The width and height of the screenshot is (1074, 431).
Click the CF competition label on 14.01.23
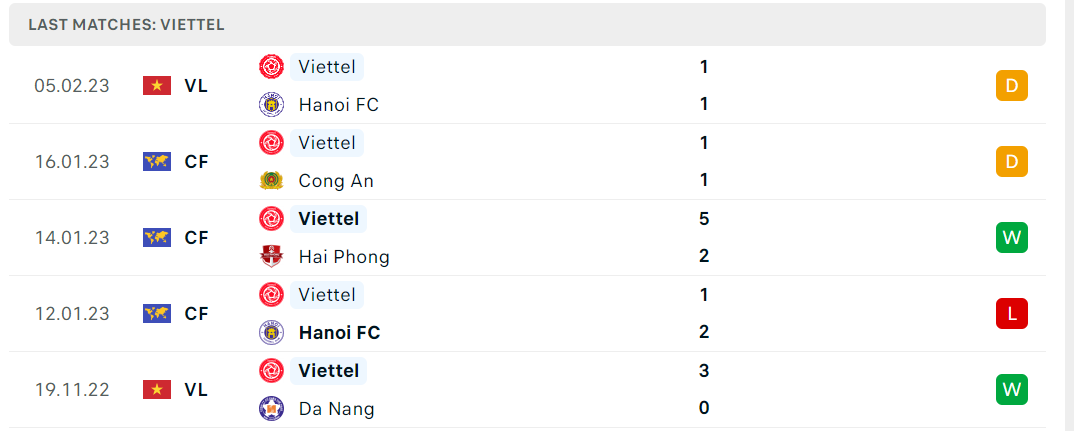pyautogui.click(x=196, y=238)
